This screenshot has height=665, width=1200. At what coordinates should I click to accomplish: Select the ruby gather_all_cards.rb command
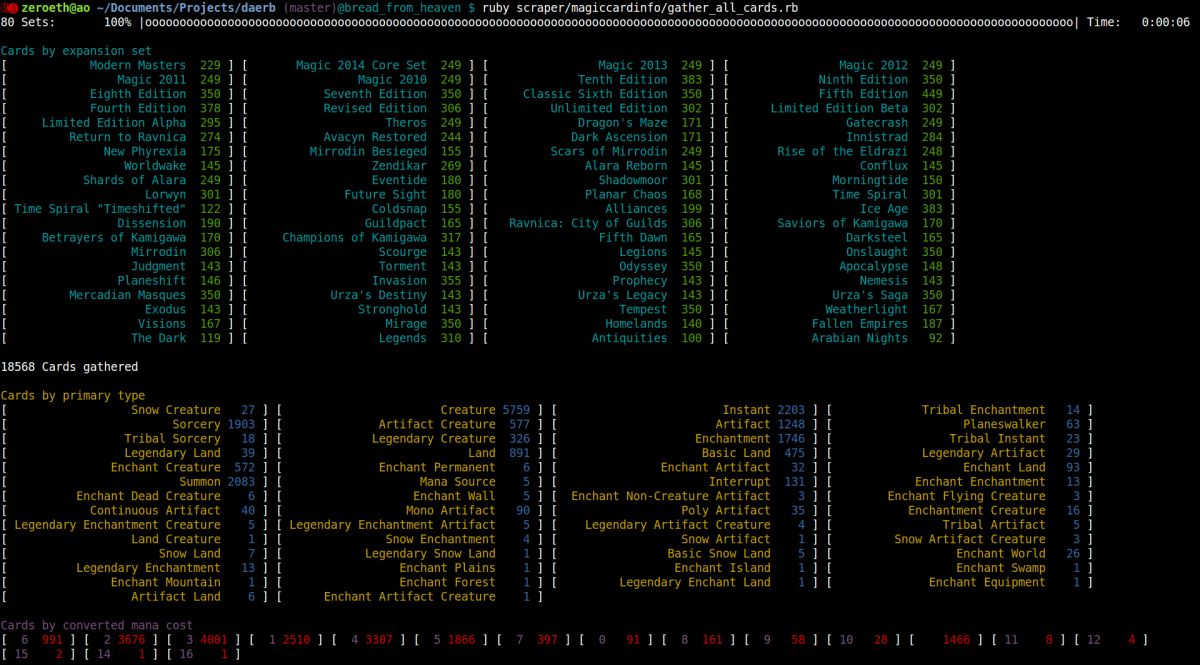(640, 8)
